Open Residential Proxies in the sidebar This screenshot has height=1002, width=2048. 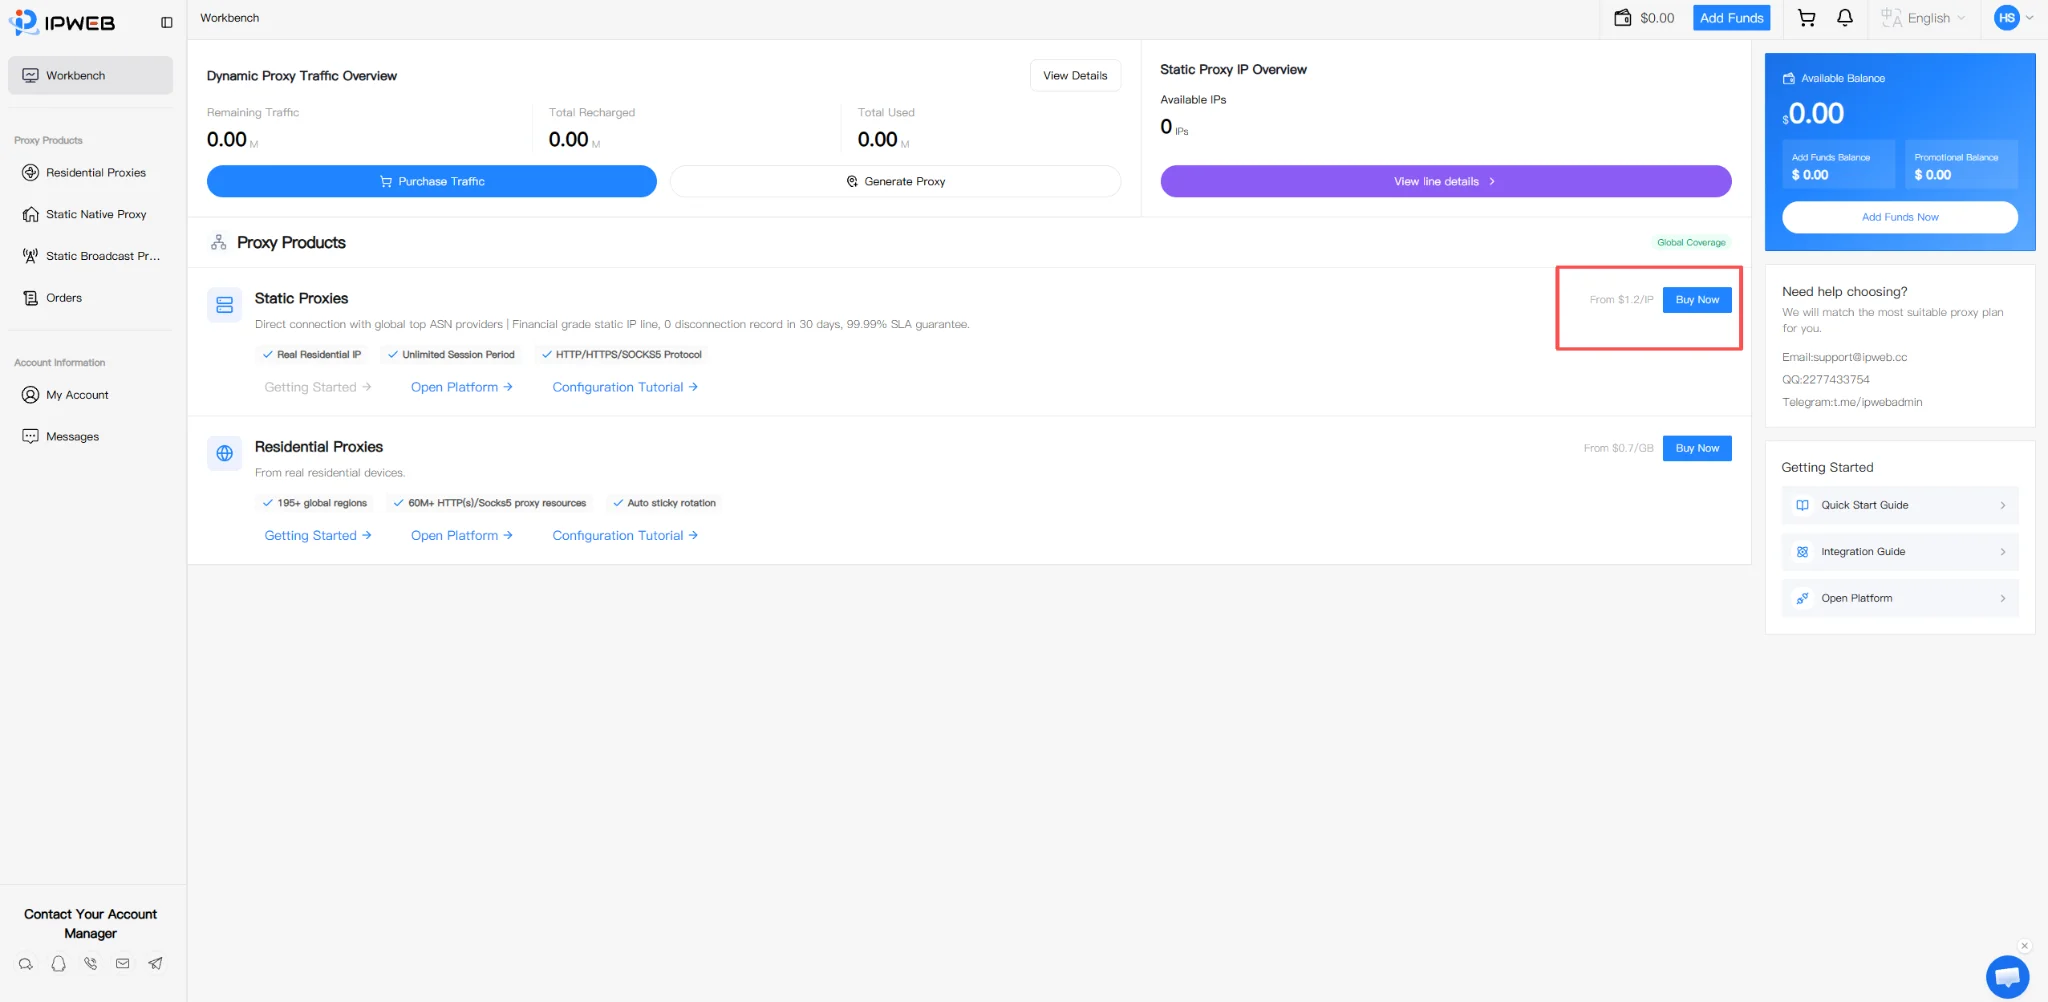pos(90,172)
